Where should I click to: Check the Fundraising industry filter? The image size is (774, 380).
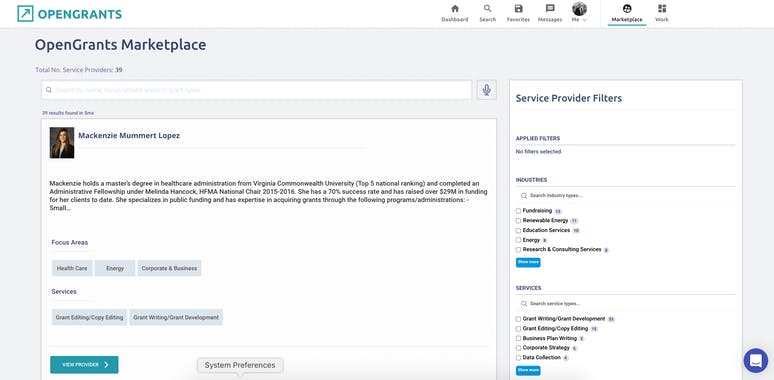[518, 211]
